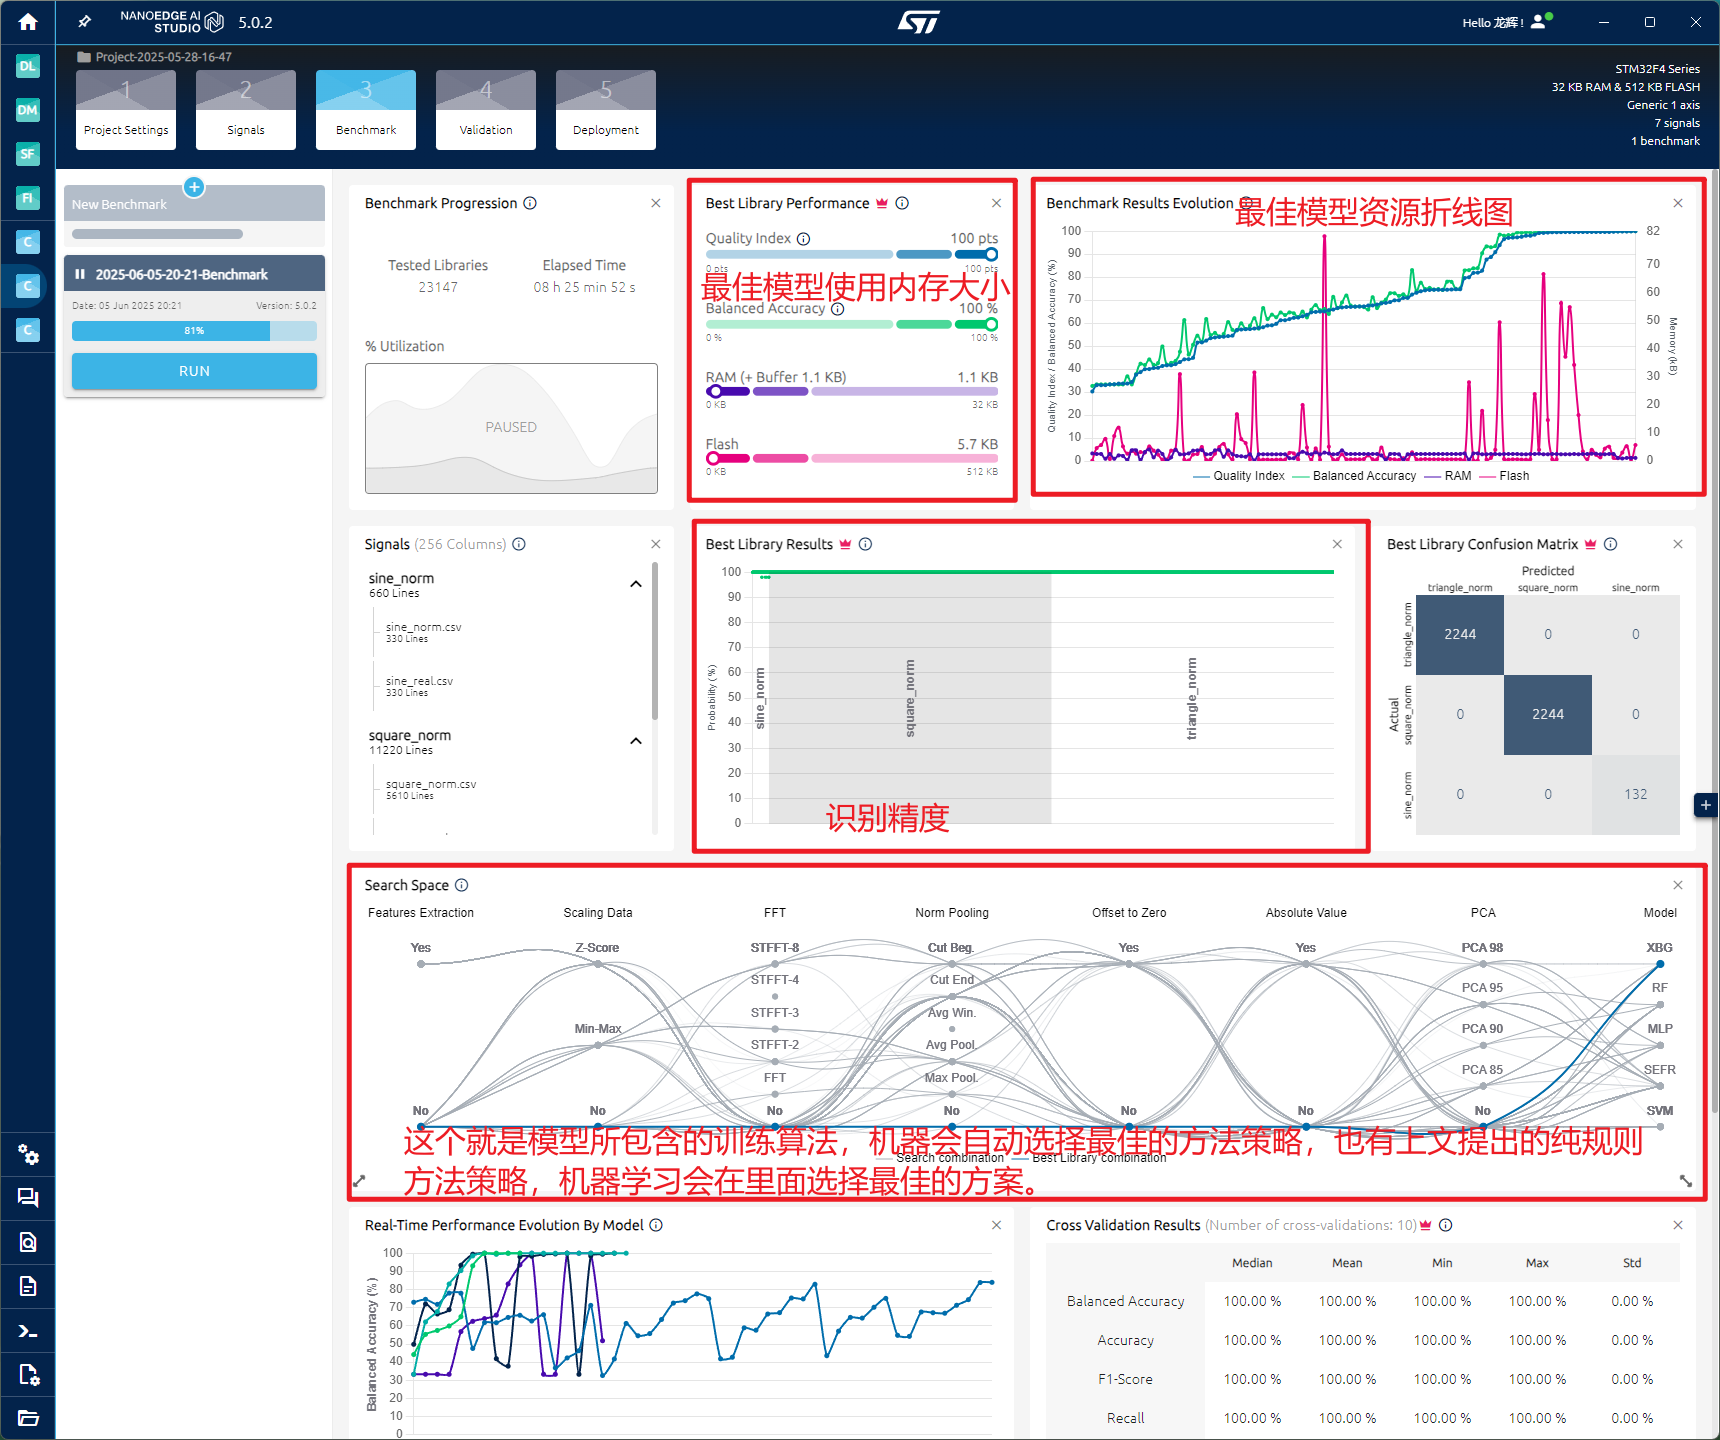Close the Benchmark Progression panel
This screenshot has width=1720, height=1440.
click(656, 203)
